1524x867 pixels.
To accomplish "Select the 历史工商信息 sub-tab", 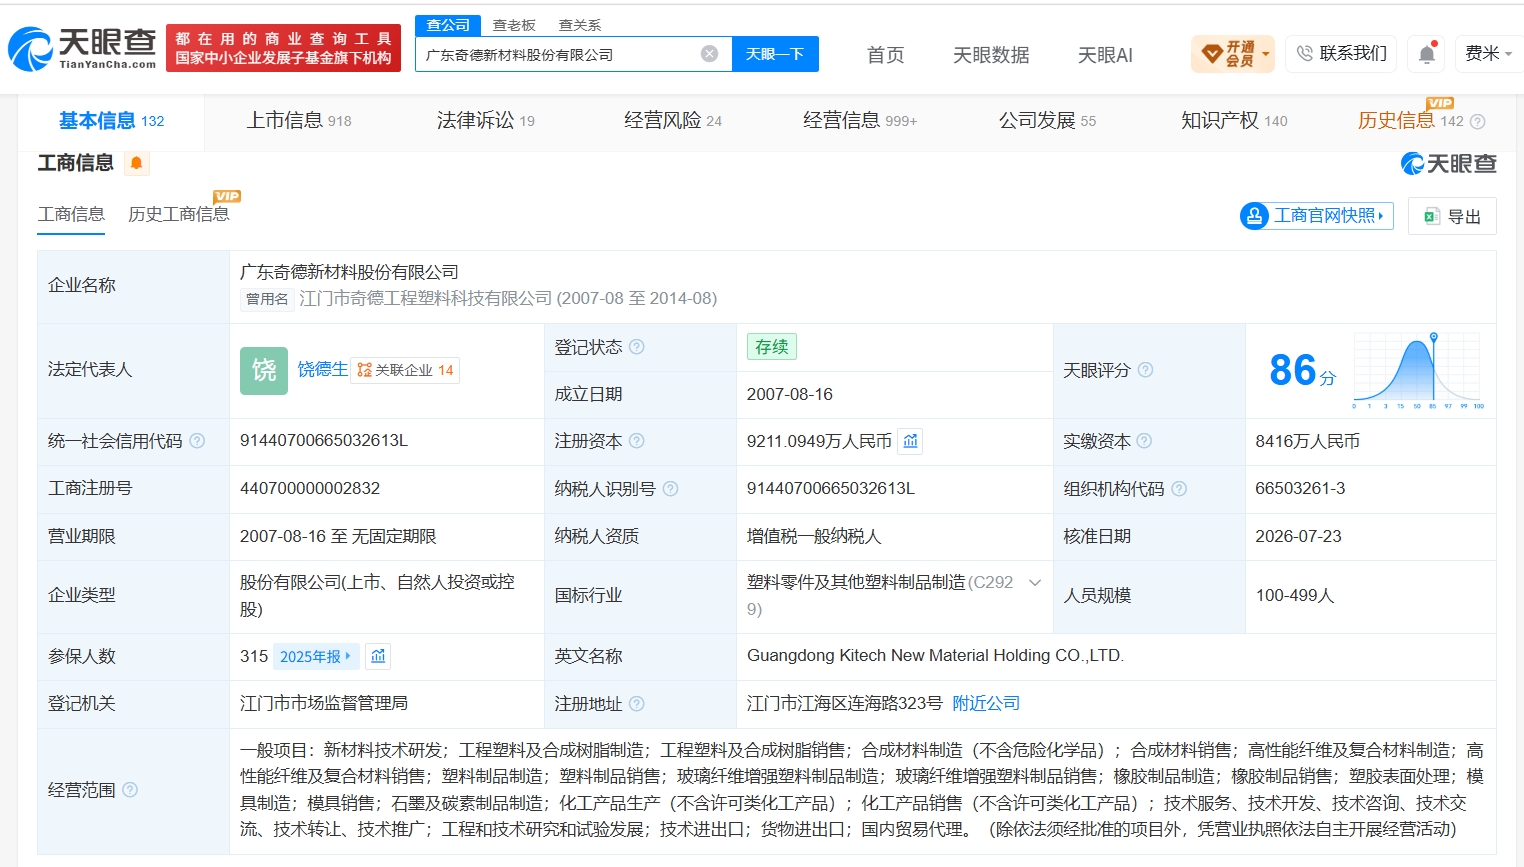I will tap(179, 214).
